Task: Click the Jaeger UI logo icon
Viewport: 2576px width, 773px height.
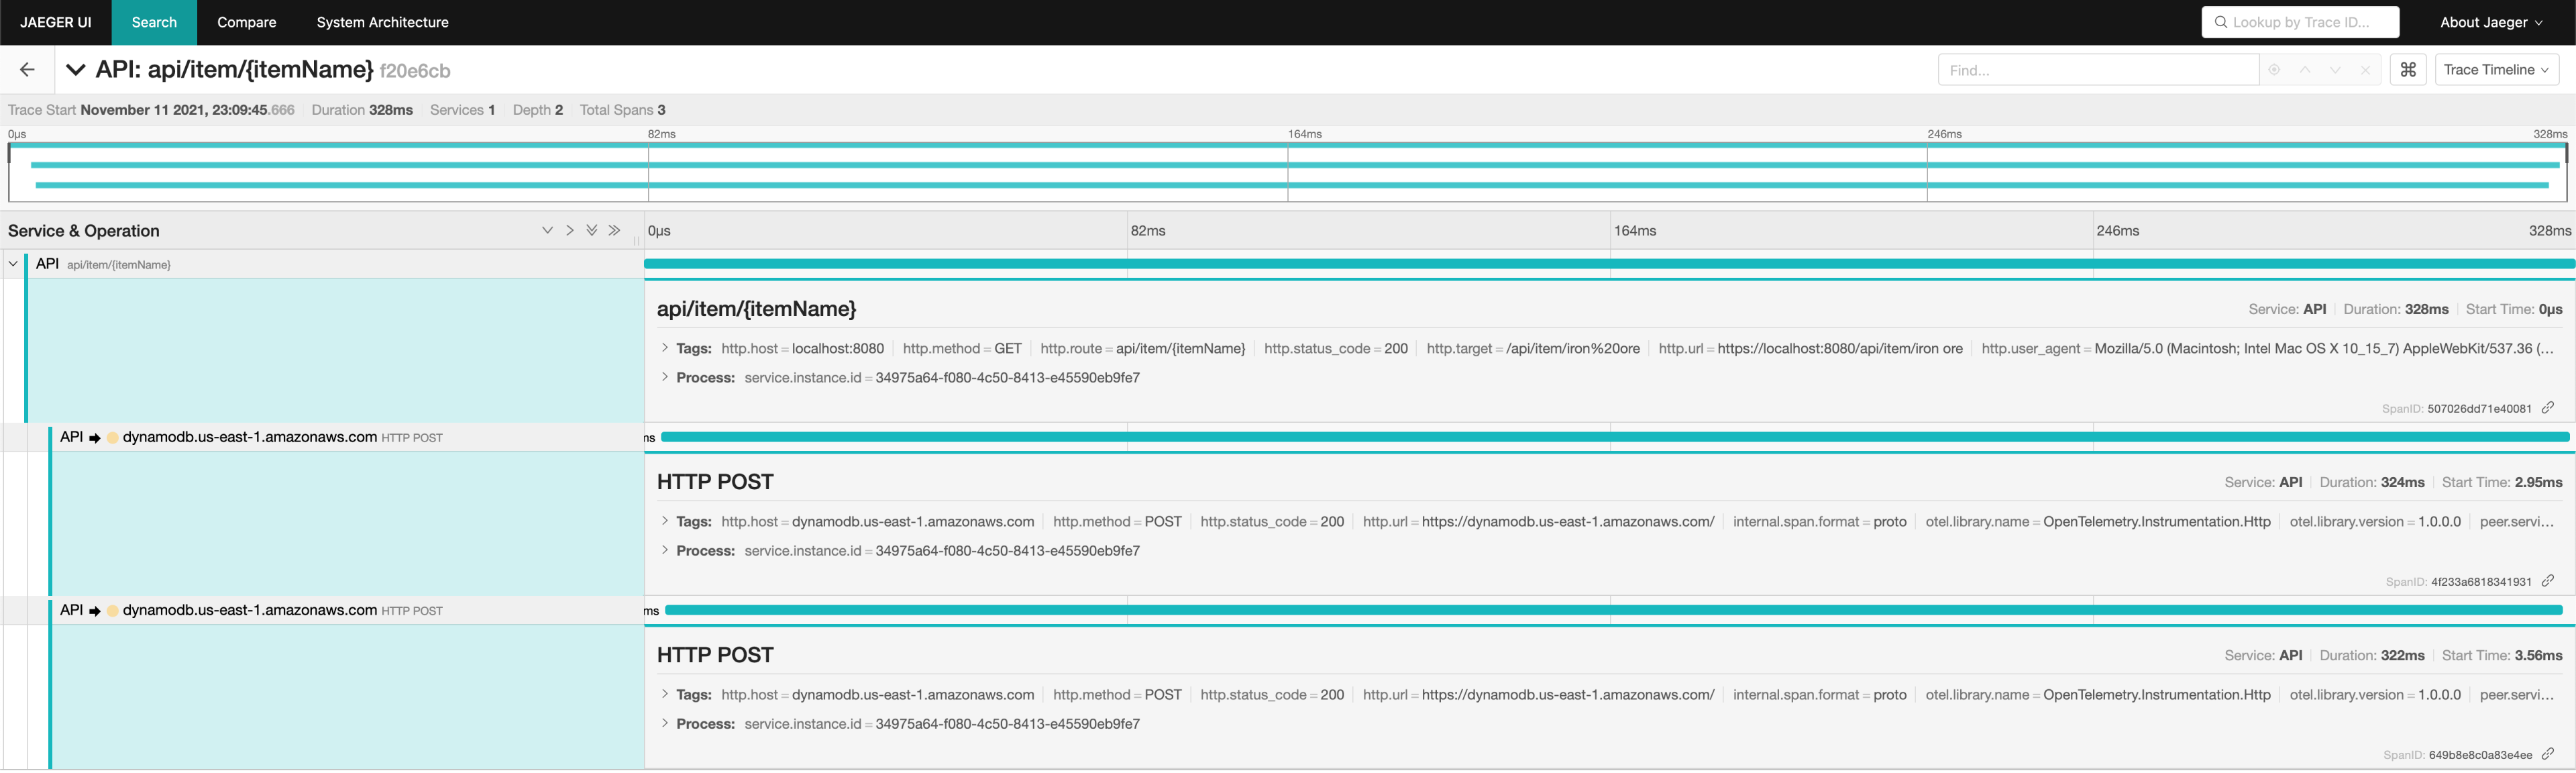Action: pos(56,21)
